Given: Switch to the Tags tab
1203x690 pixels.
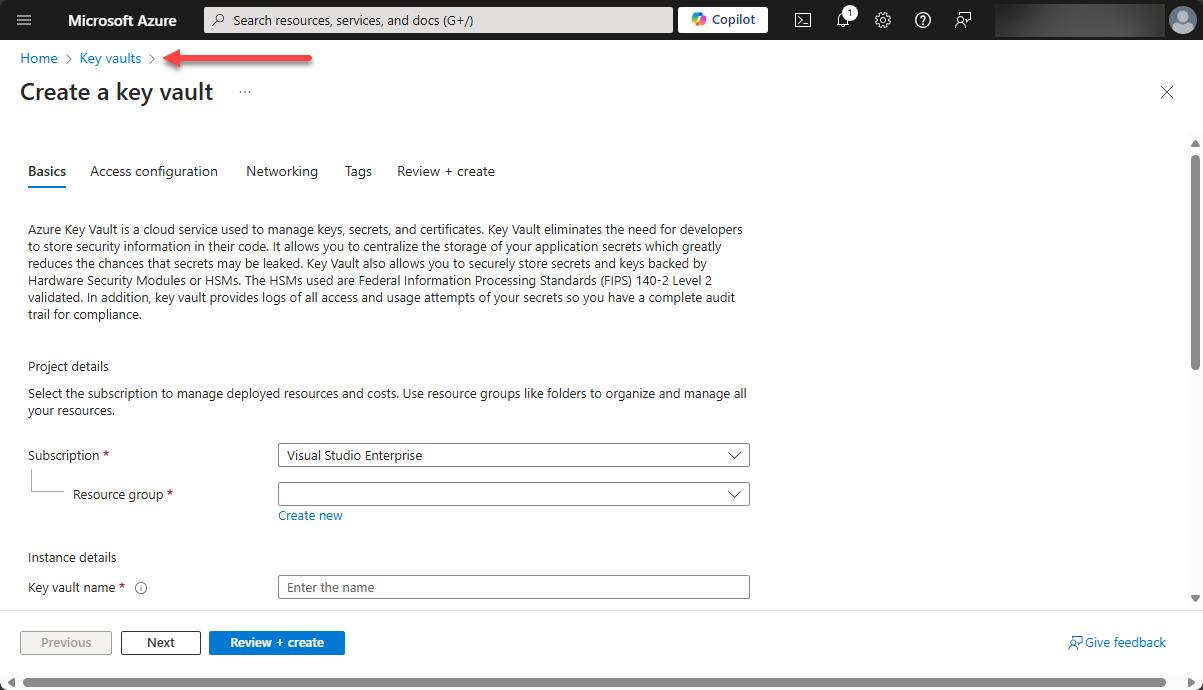Looking at the screenshot, I should point(358,172).
